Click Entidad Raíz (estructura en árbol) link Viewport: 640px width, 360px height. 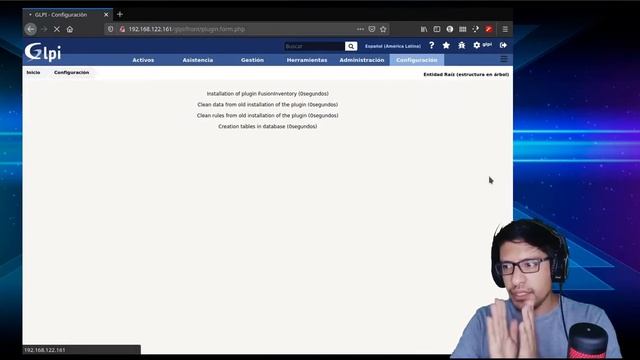pos(466,74)
